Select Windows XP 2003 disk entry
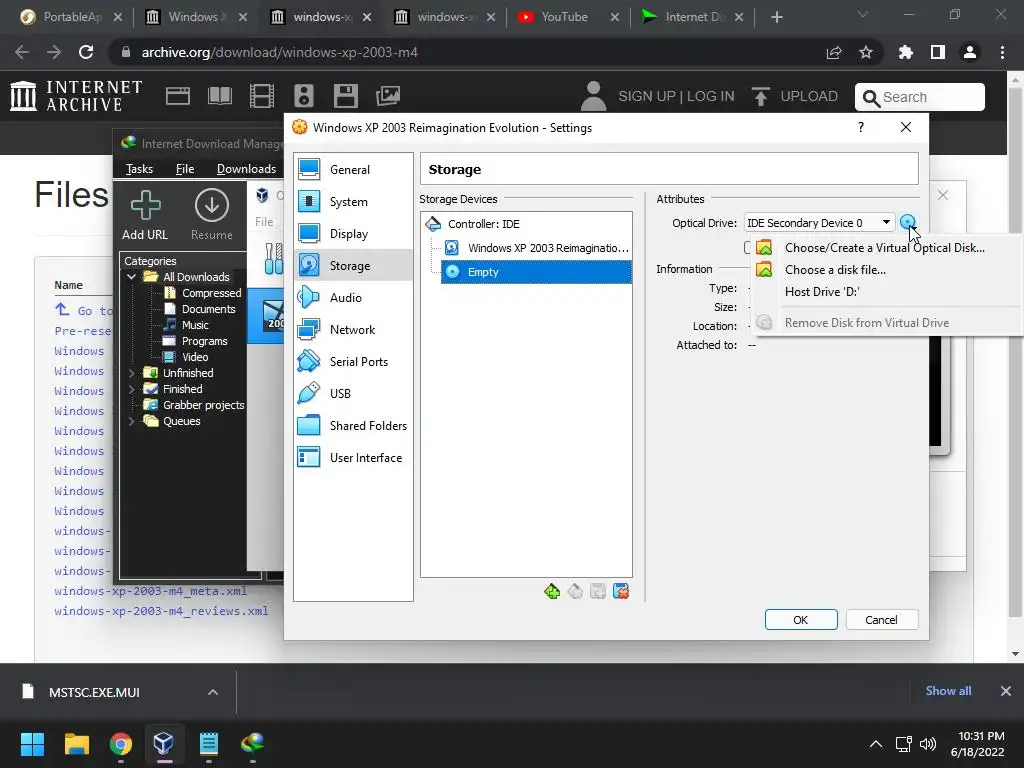This screenshot has height=768, width=1024. click(536, 248)
